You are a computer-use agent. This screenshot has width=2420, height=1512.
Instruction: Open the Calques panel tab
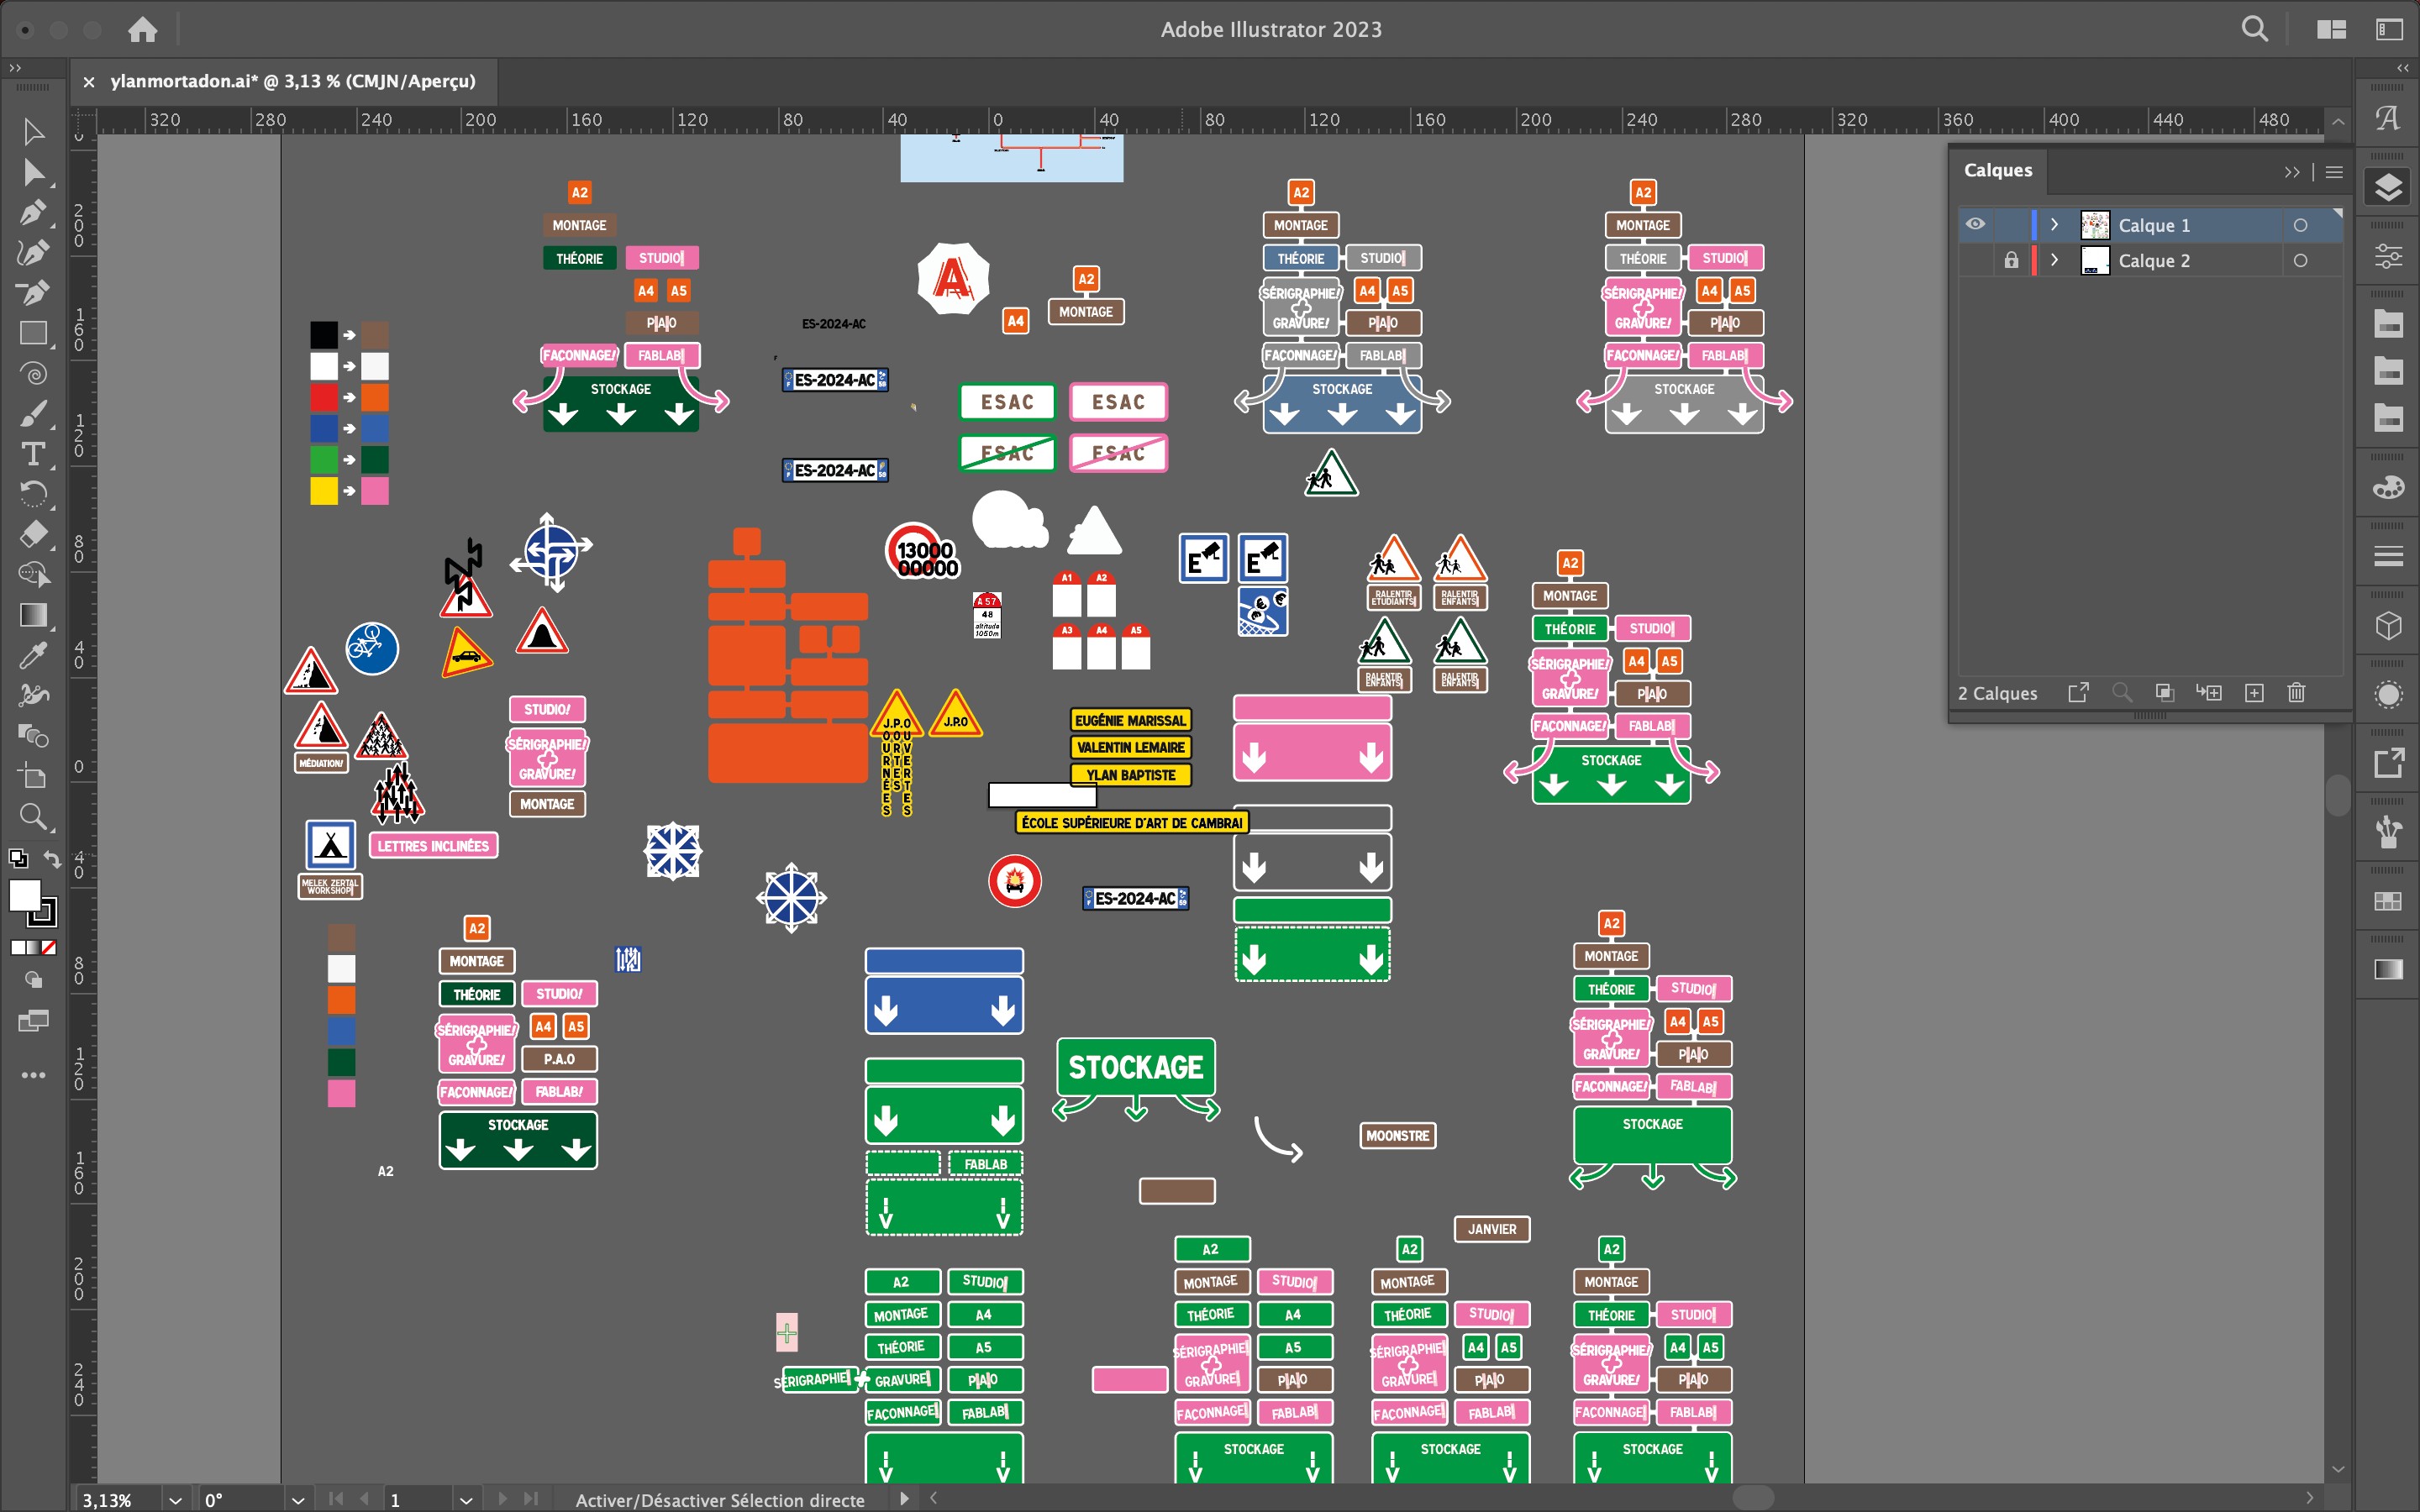(x=1997, y=170)
